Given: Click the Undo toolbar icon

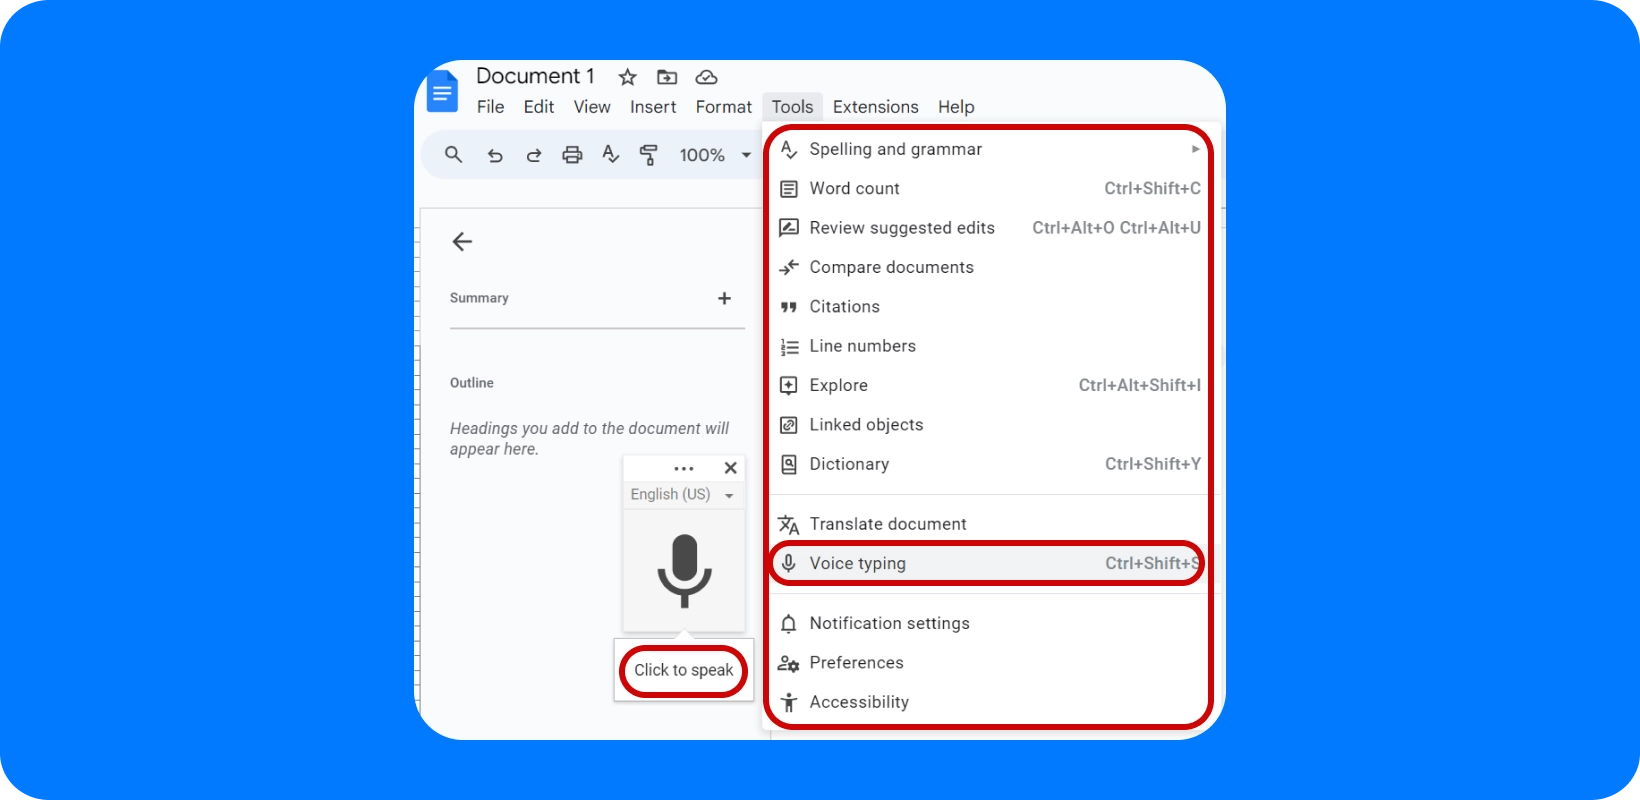Looking at the screenshot, I should [x=494, y=155].
